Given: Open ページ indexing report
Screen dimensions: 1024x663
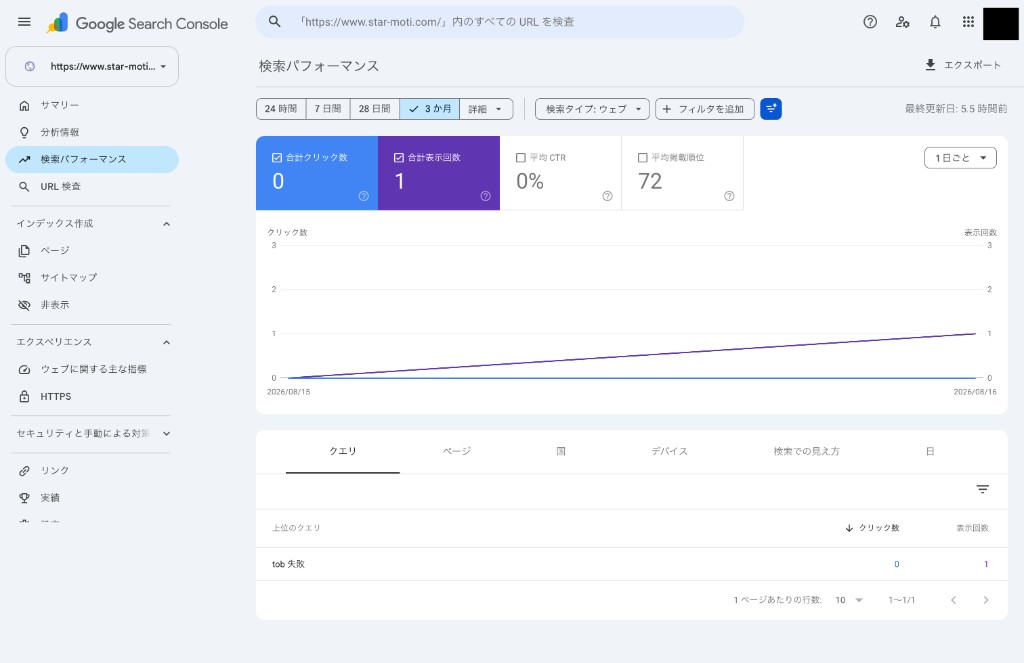Looking at the screenshot, I should (x=92, y=250).
